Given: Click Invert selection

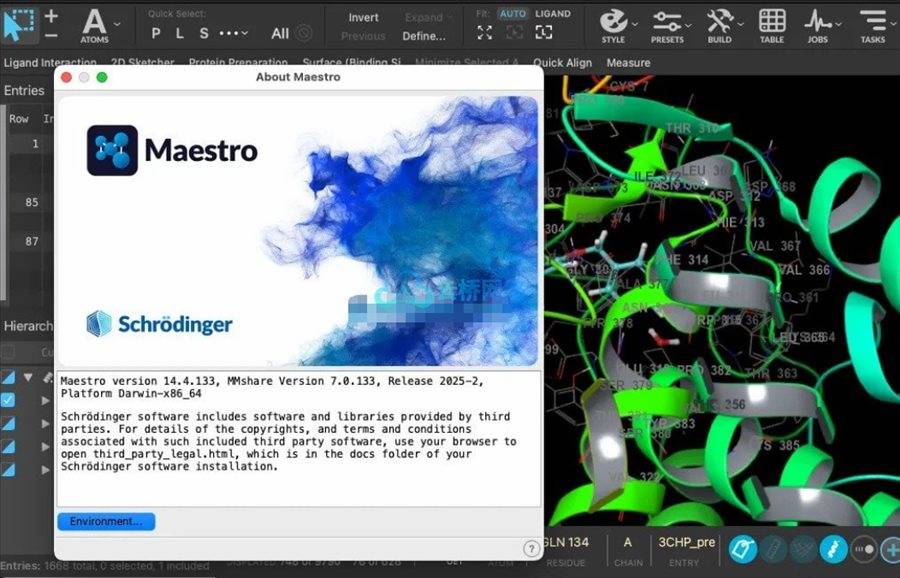Looking at the screenshot, I should [x=363, y=18].
